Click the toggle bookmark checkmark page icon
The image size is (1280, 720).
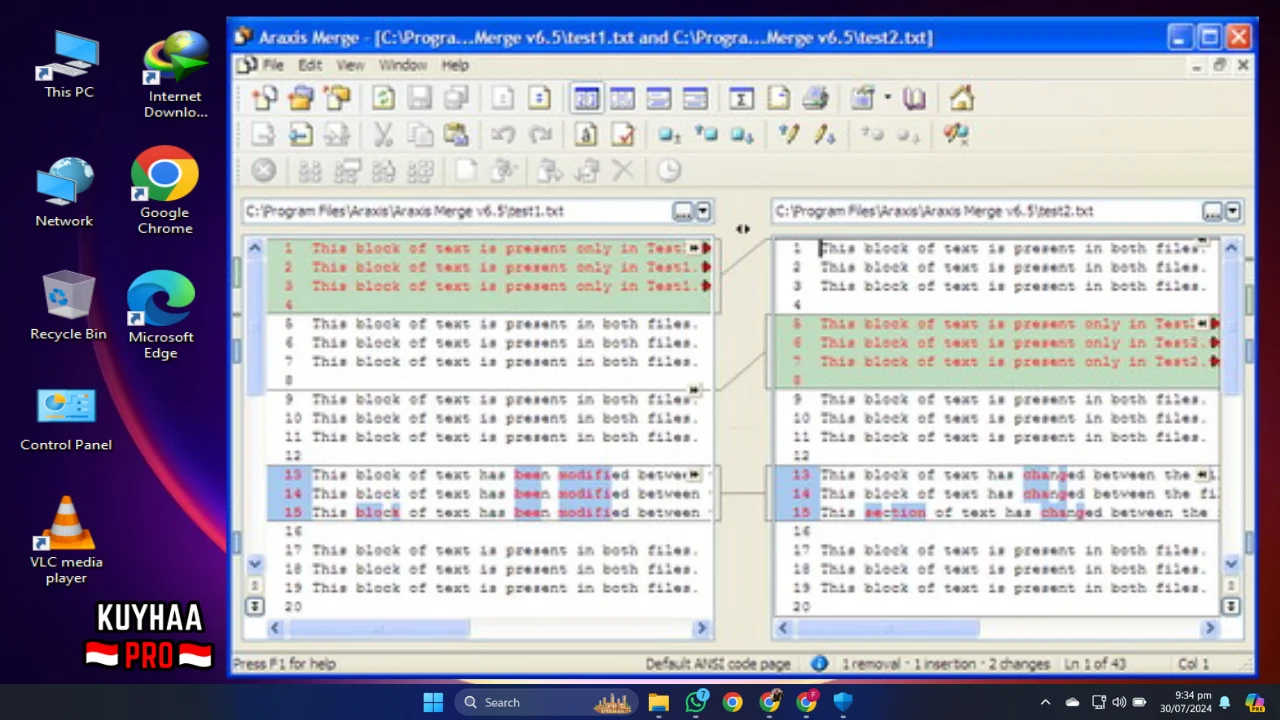(623, 134)
